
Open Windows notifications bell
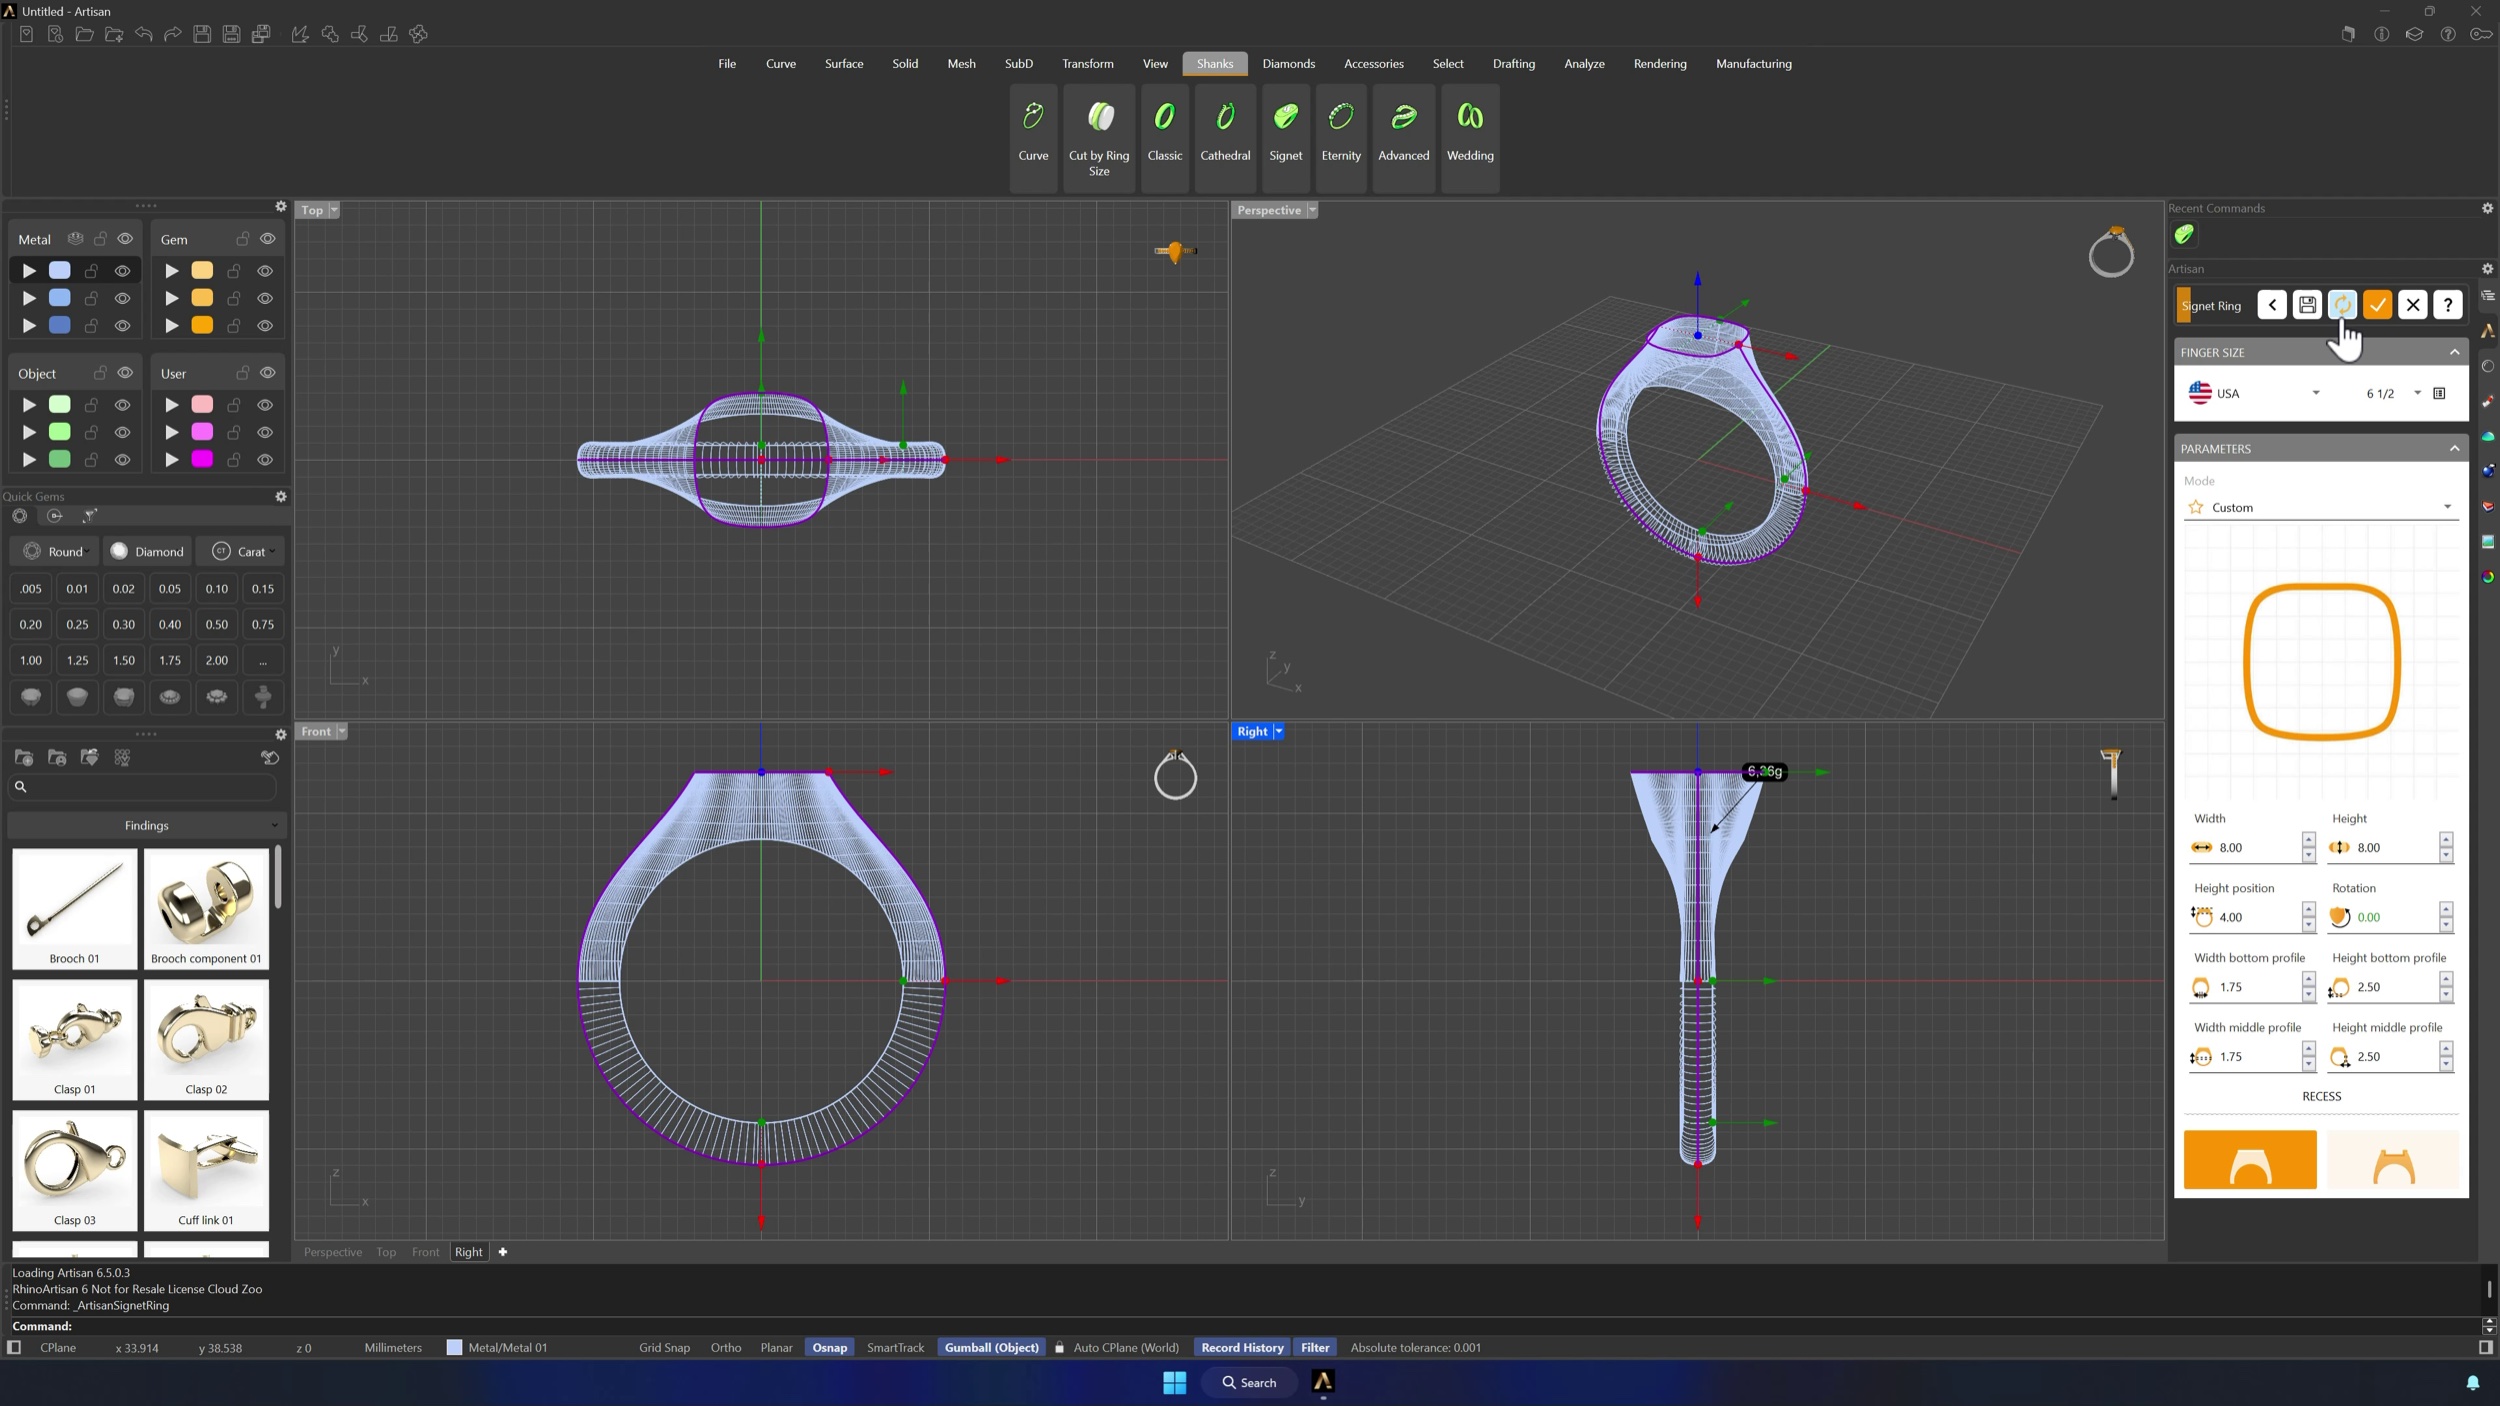pyautogui.click(x=2473, y=1383)
